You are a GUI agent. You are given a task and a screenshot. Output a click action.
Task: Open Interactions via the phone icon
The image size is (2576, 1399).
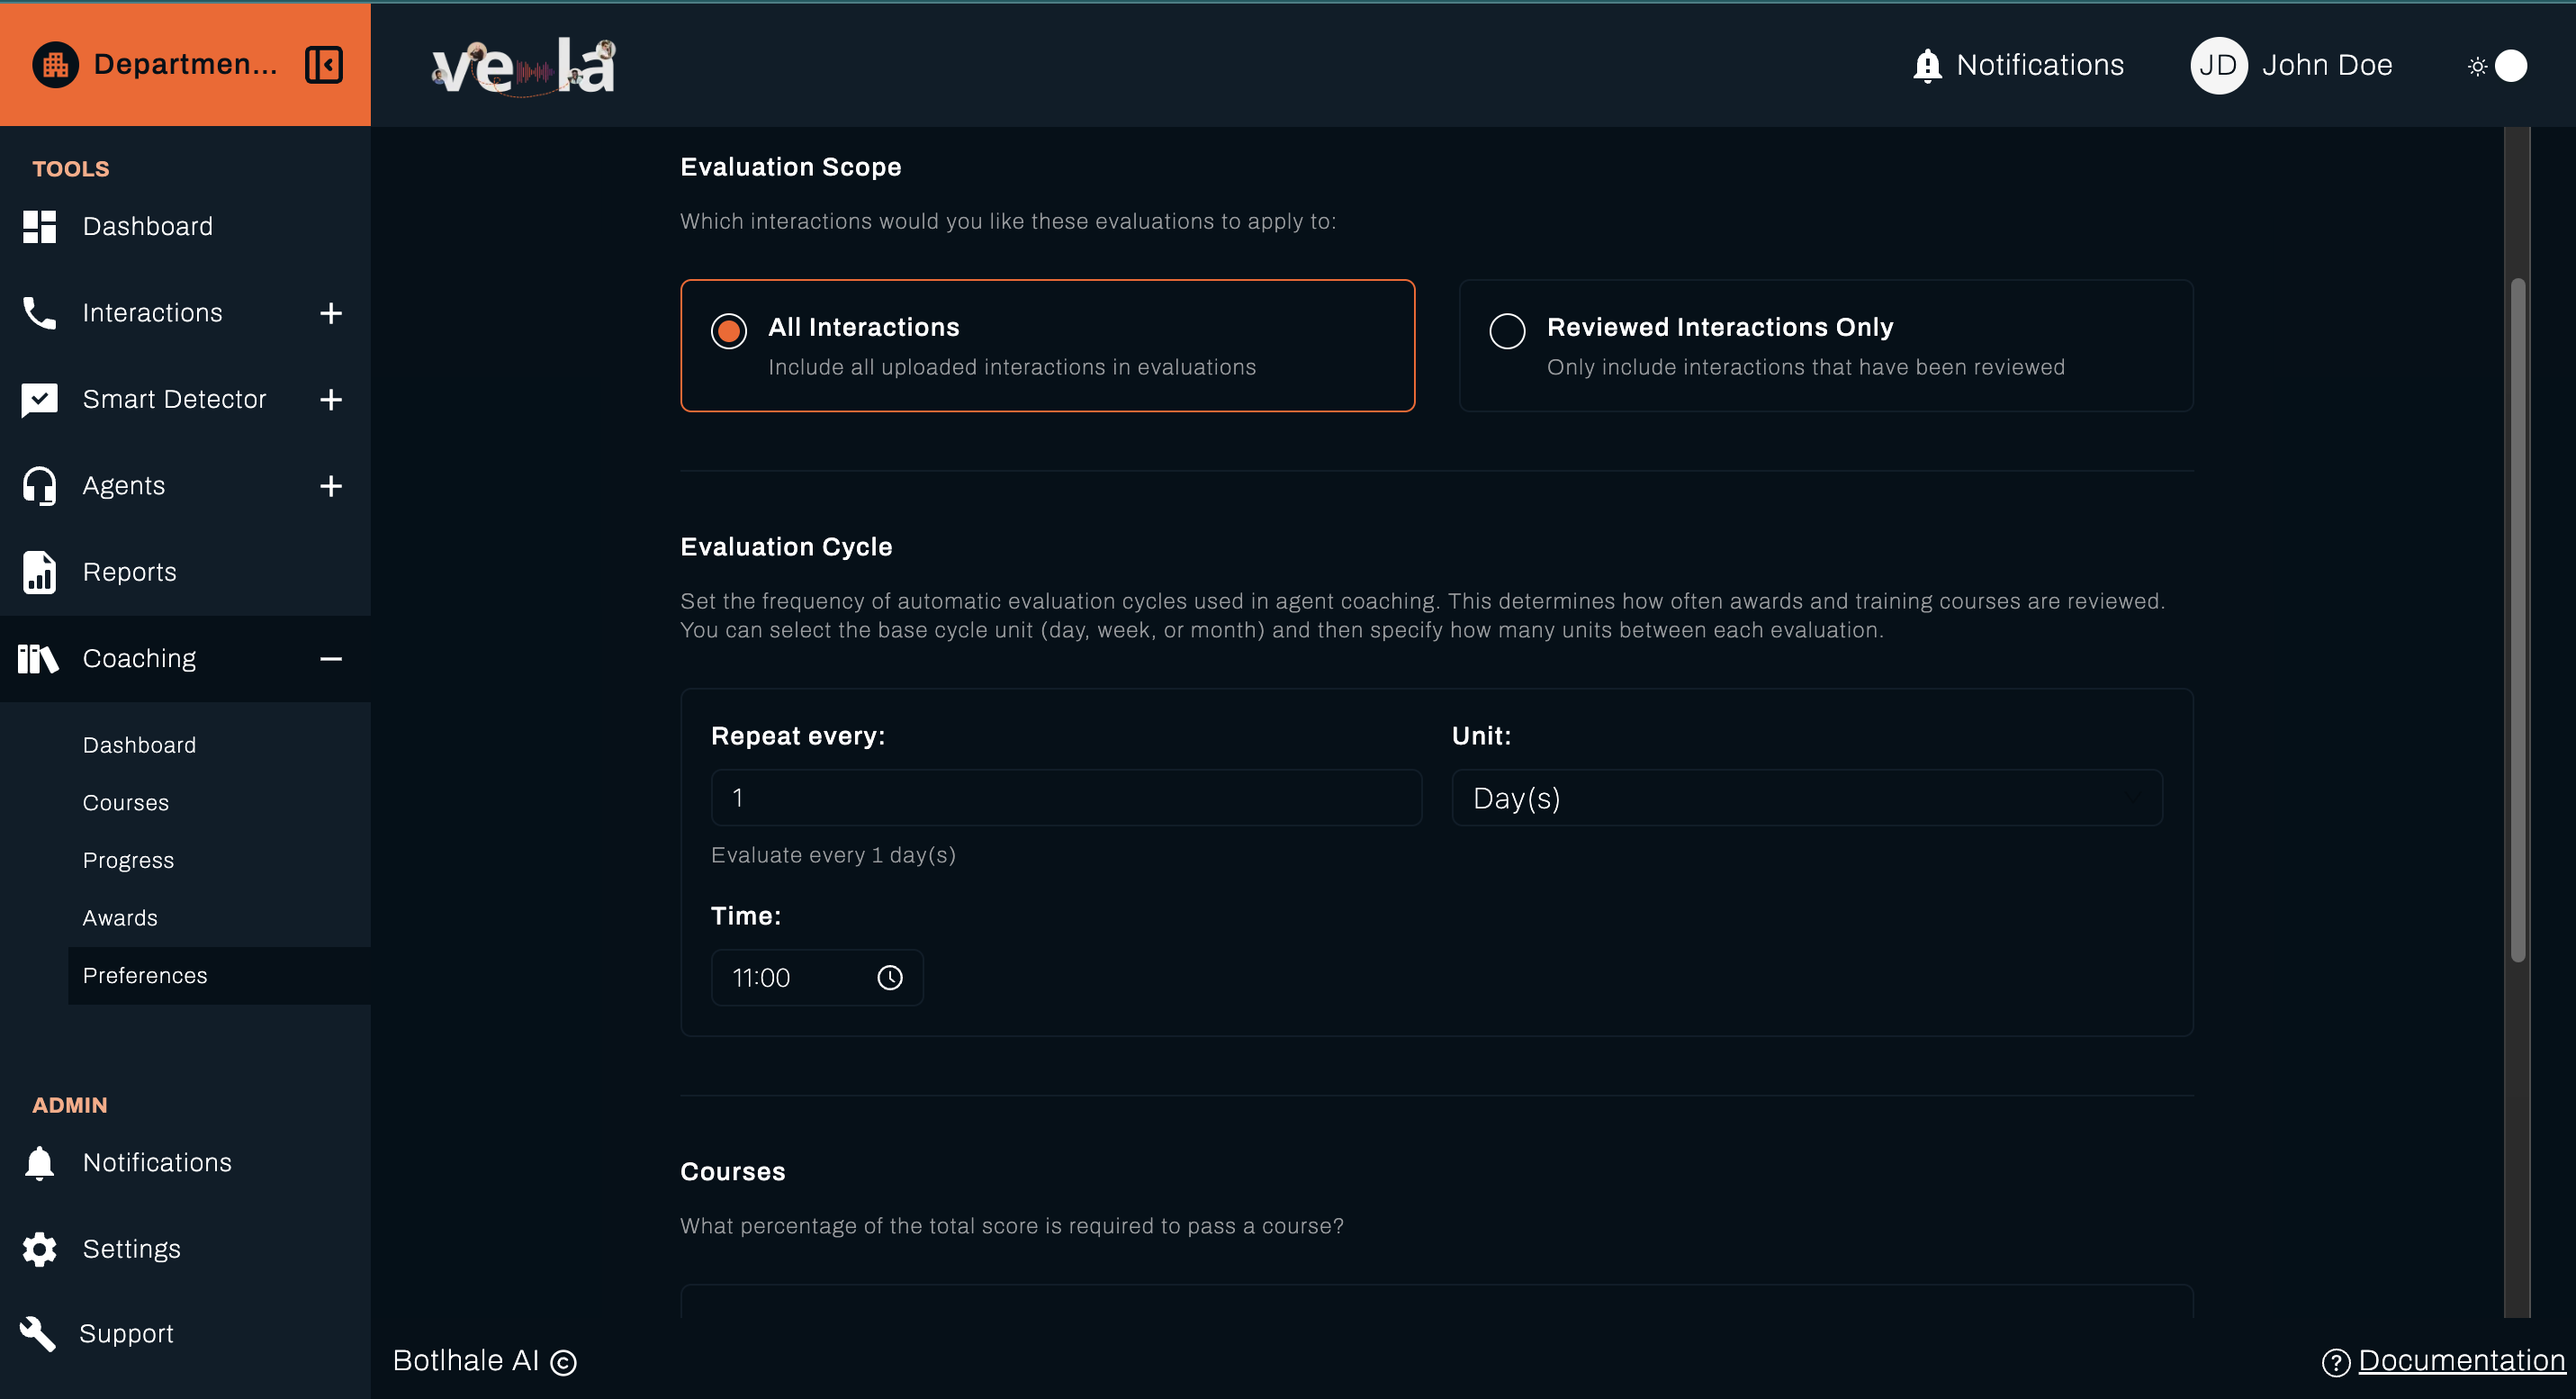click(38, 312)
